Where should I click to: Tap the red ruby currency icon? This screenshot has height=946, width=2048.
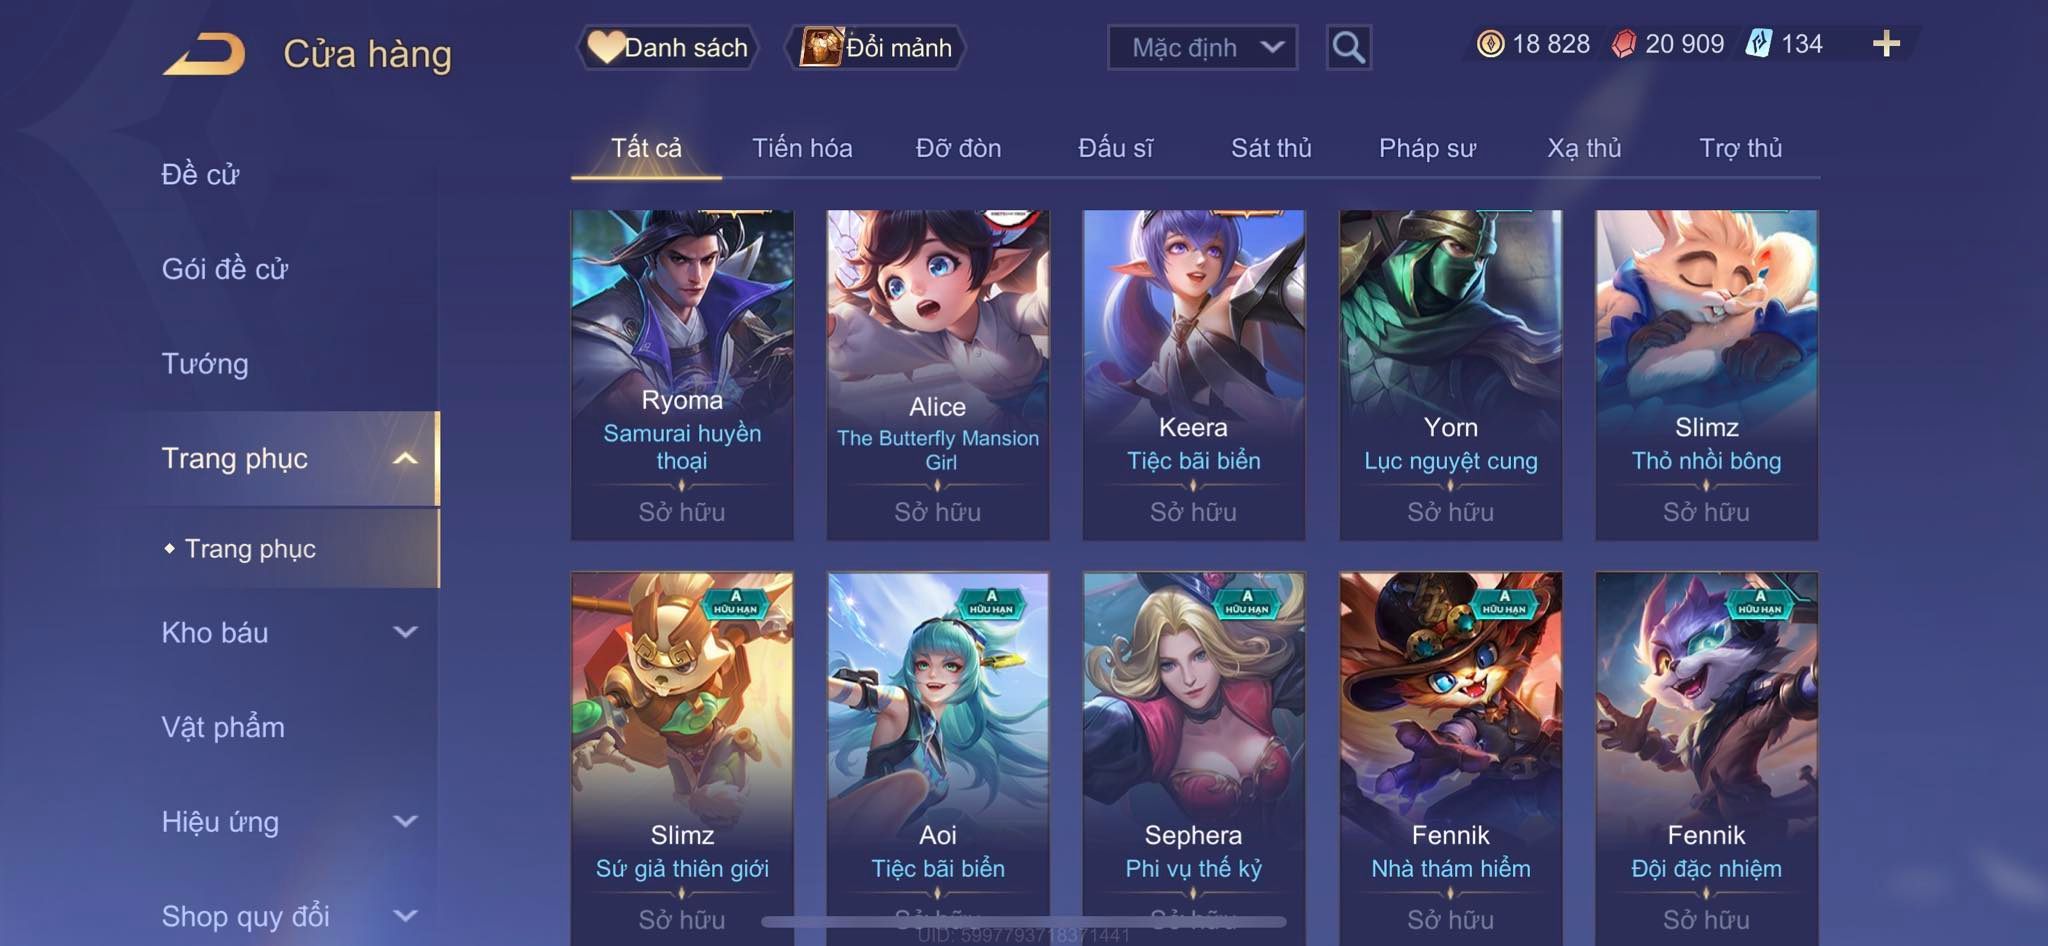pyautogui.click(x=1624, y=44)
